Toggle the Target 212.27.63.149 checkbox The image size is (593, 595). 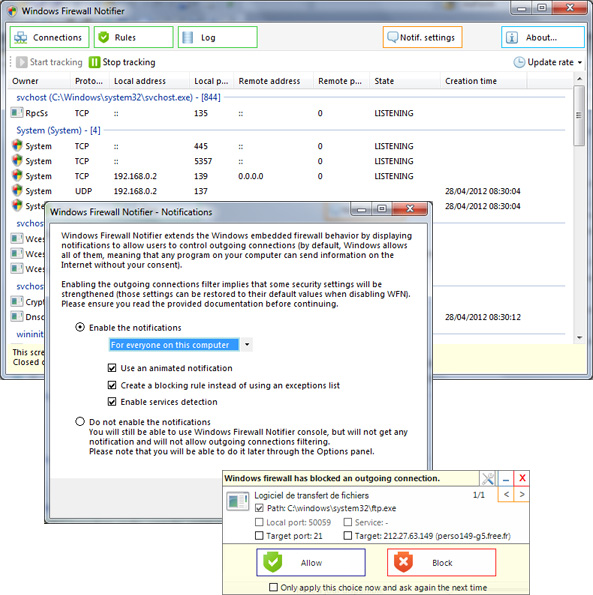348,536
